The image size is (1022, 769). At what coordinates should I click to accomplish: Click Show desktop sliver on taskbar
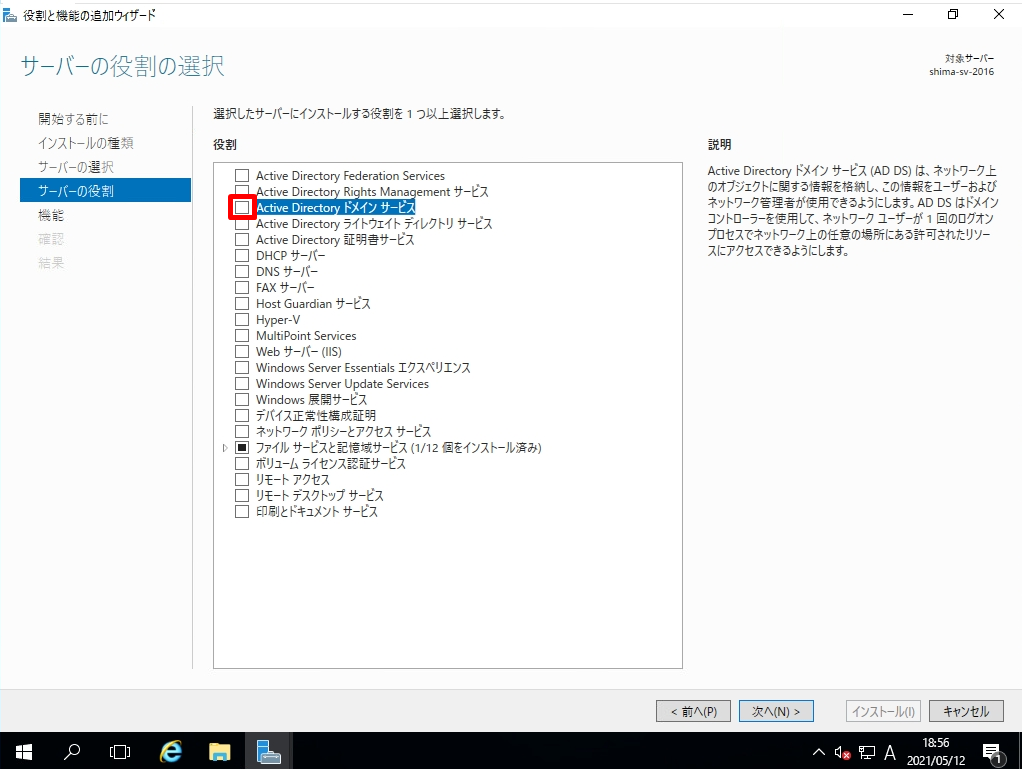coord(1019,752)
